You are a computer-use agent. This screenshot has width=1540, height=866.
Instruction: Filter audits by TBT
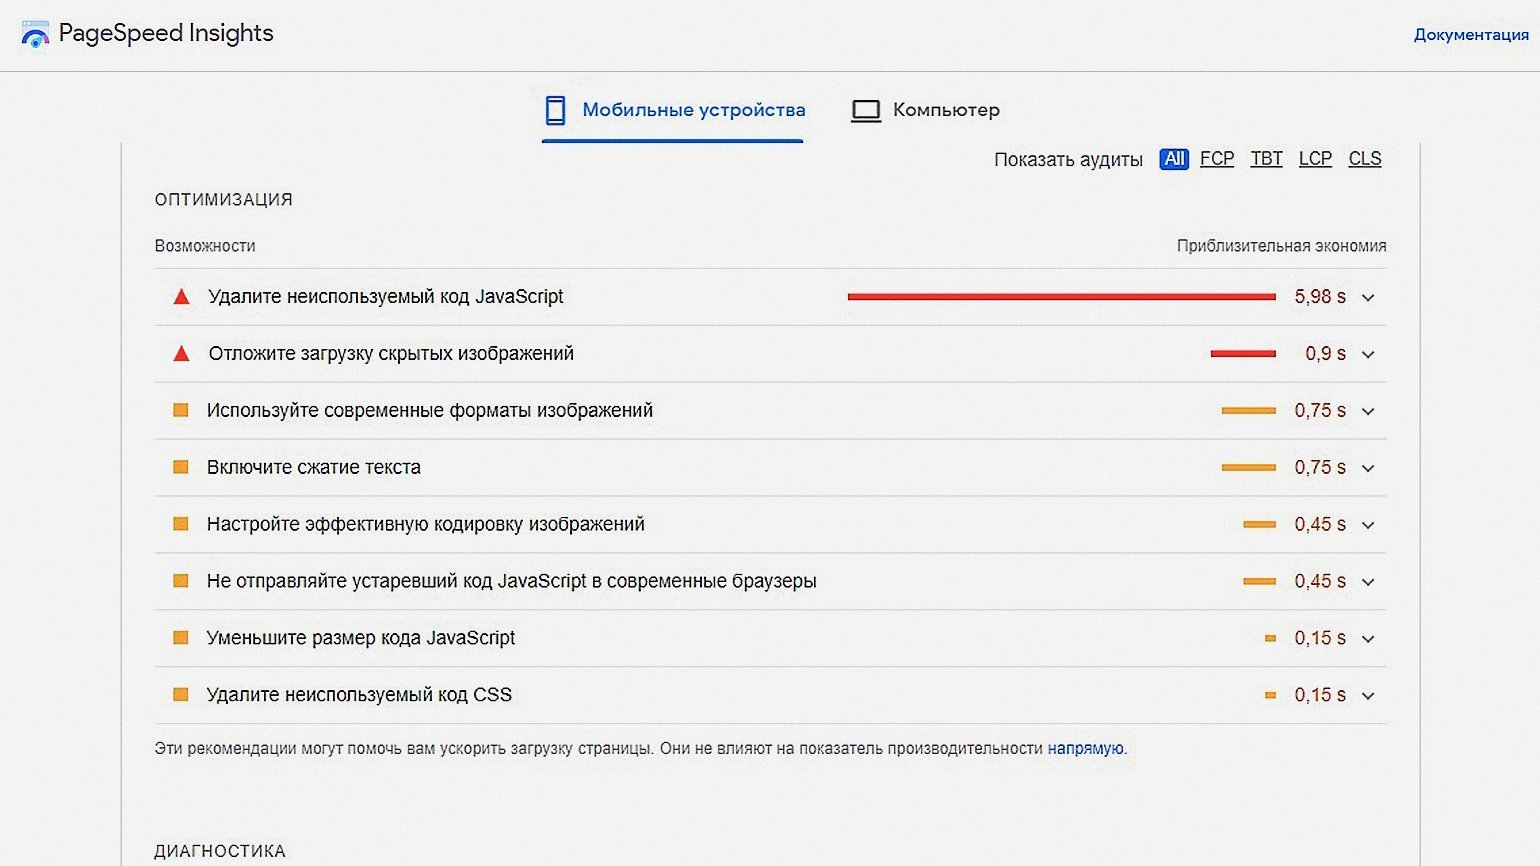click(x=1266, y=159)
